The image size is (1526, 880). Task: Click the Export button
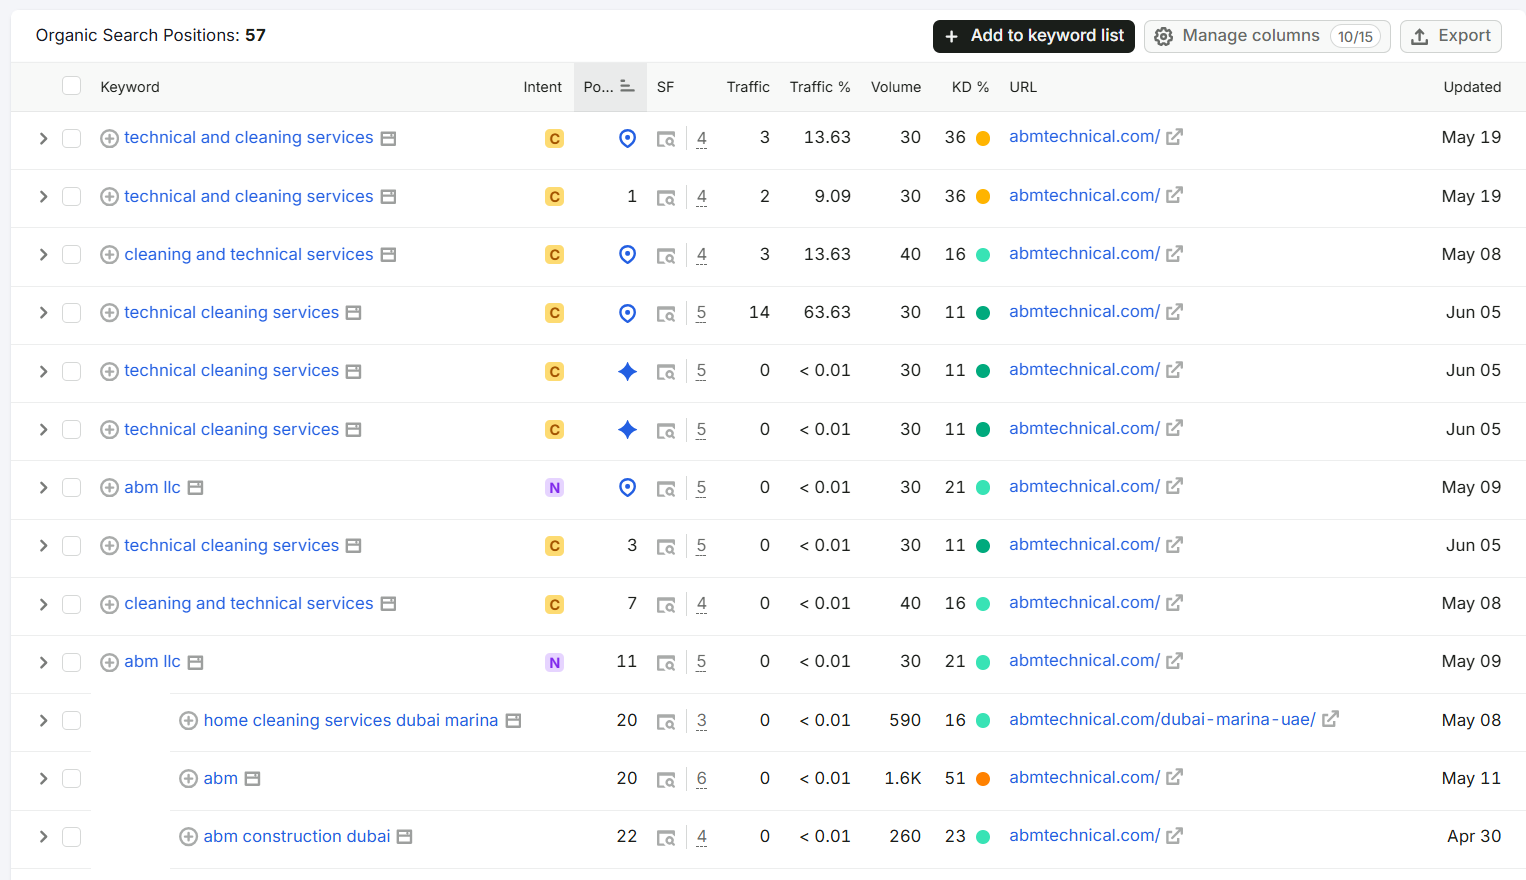[x=1451, y=36]
